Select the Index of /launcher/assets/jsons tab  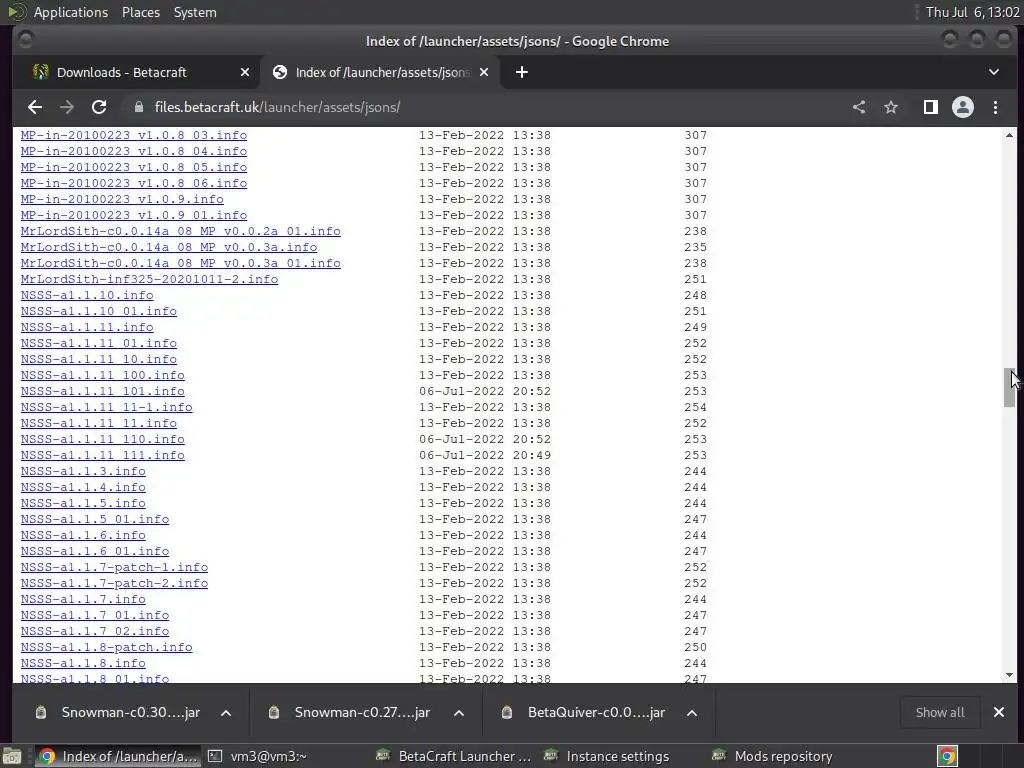381,72
